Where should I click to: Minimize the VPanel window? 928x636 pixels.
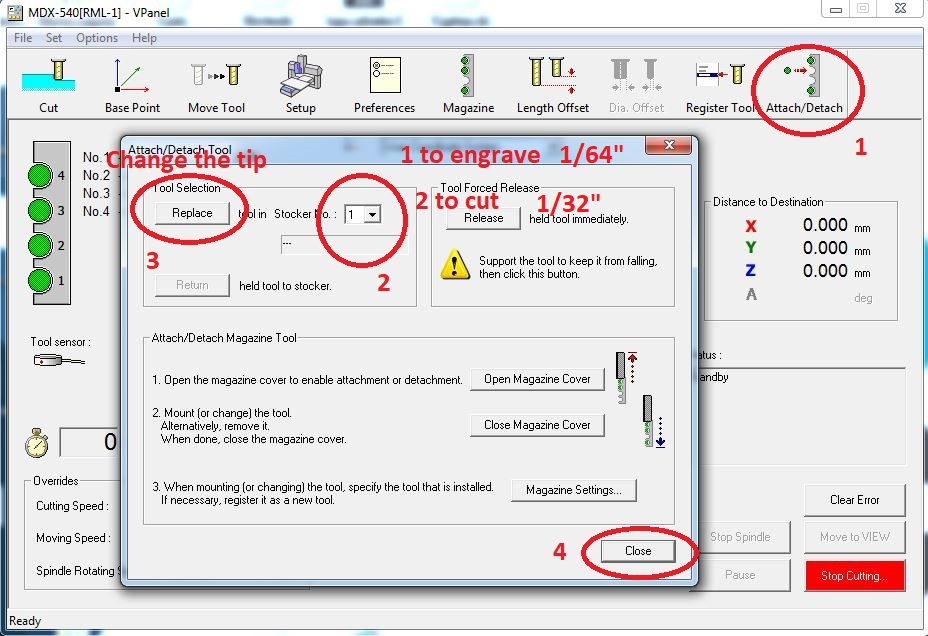[x=836, y=9]
